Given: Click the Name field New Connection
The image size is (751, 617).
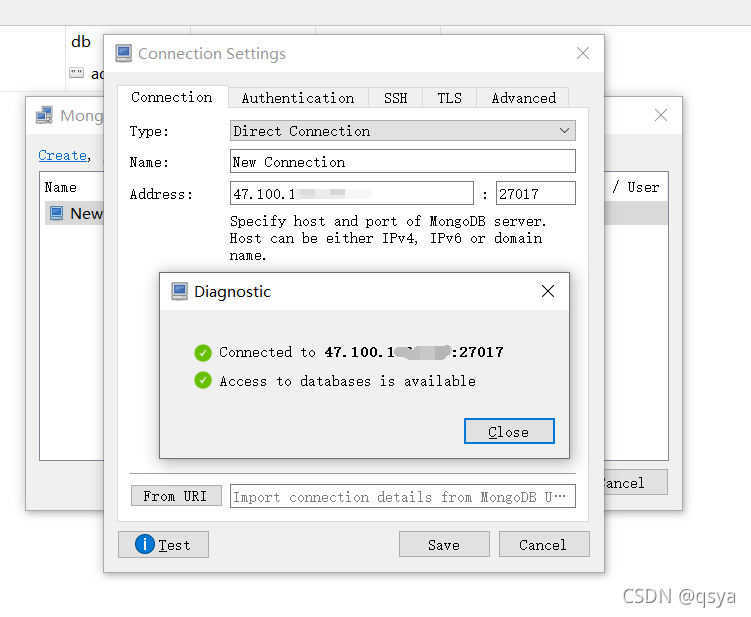Looking at the screenshot, I should pos(403,161).
